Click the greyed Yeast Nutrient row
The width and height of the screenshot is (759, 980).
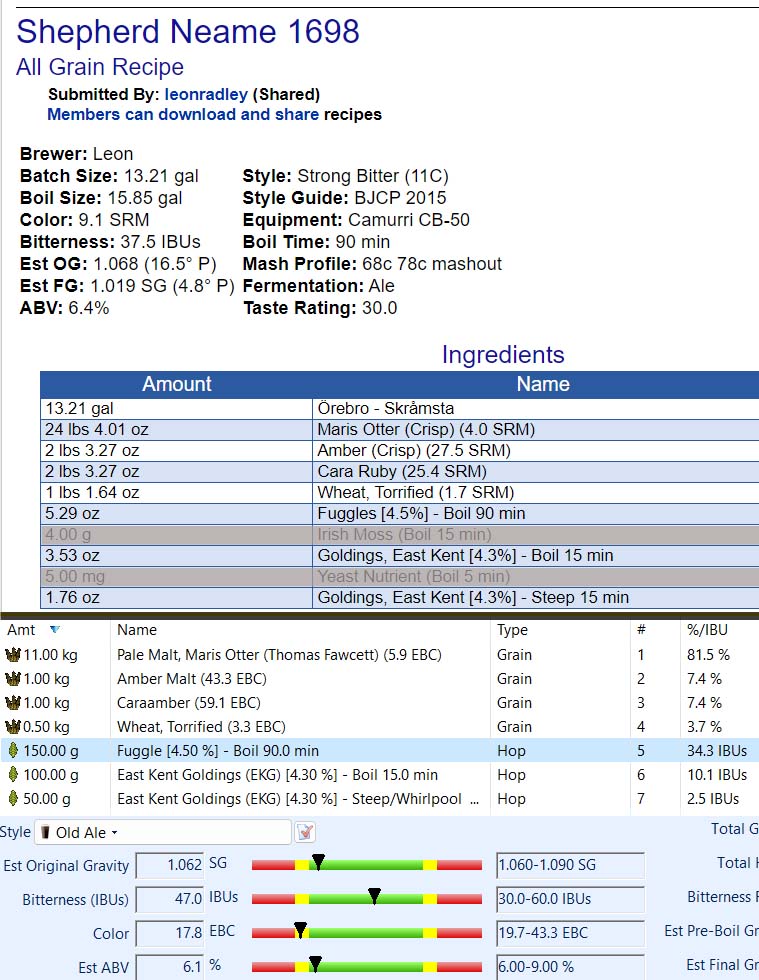pos(400,577)
